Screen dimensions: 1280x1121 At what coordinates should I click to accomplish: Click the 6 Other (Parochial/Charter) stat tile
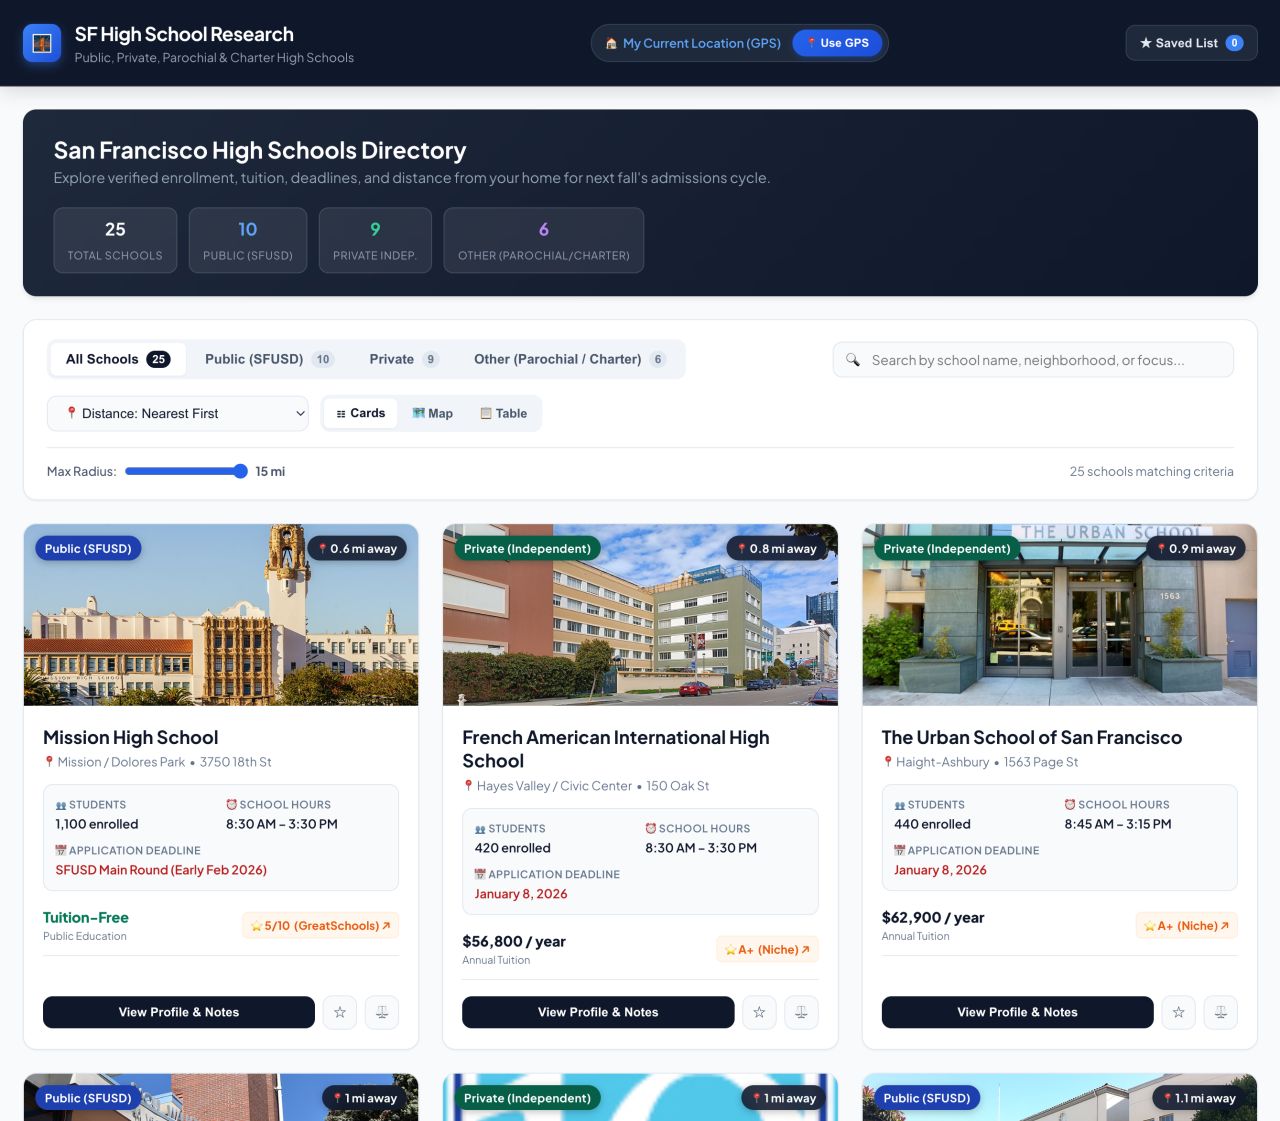pos(544,240)
